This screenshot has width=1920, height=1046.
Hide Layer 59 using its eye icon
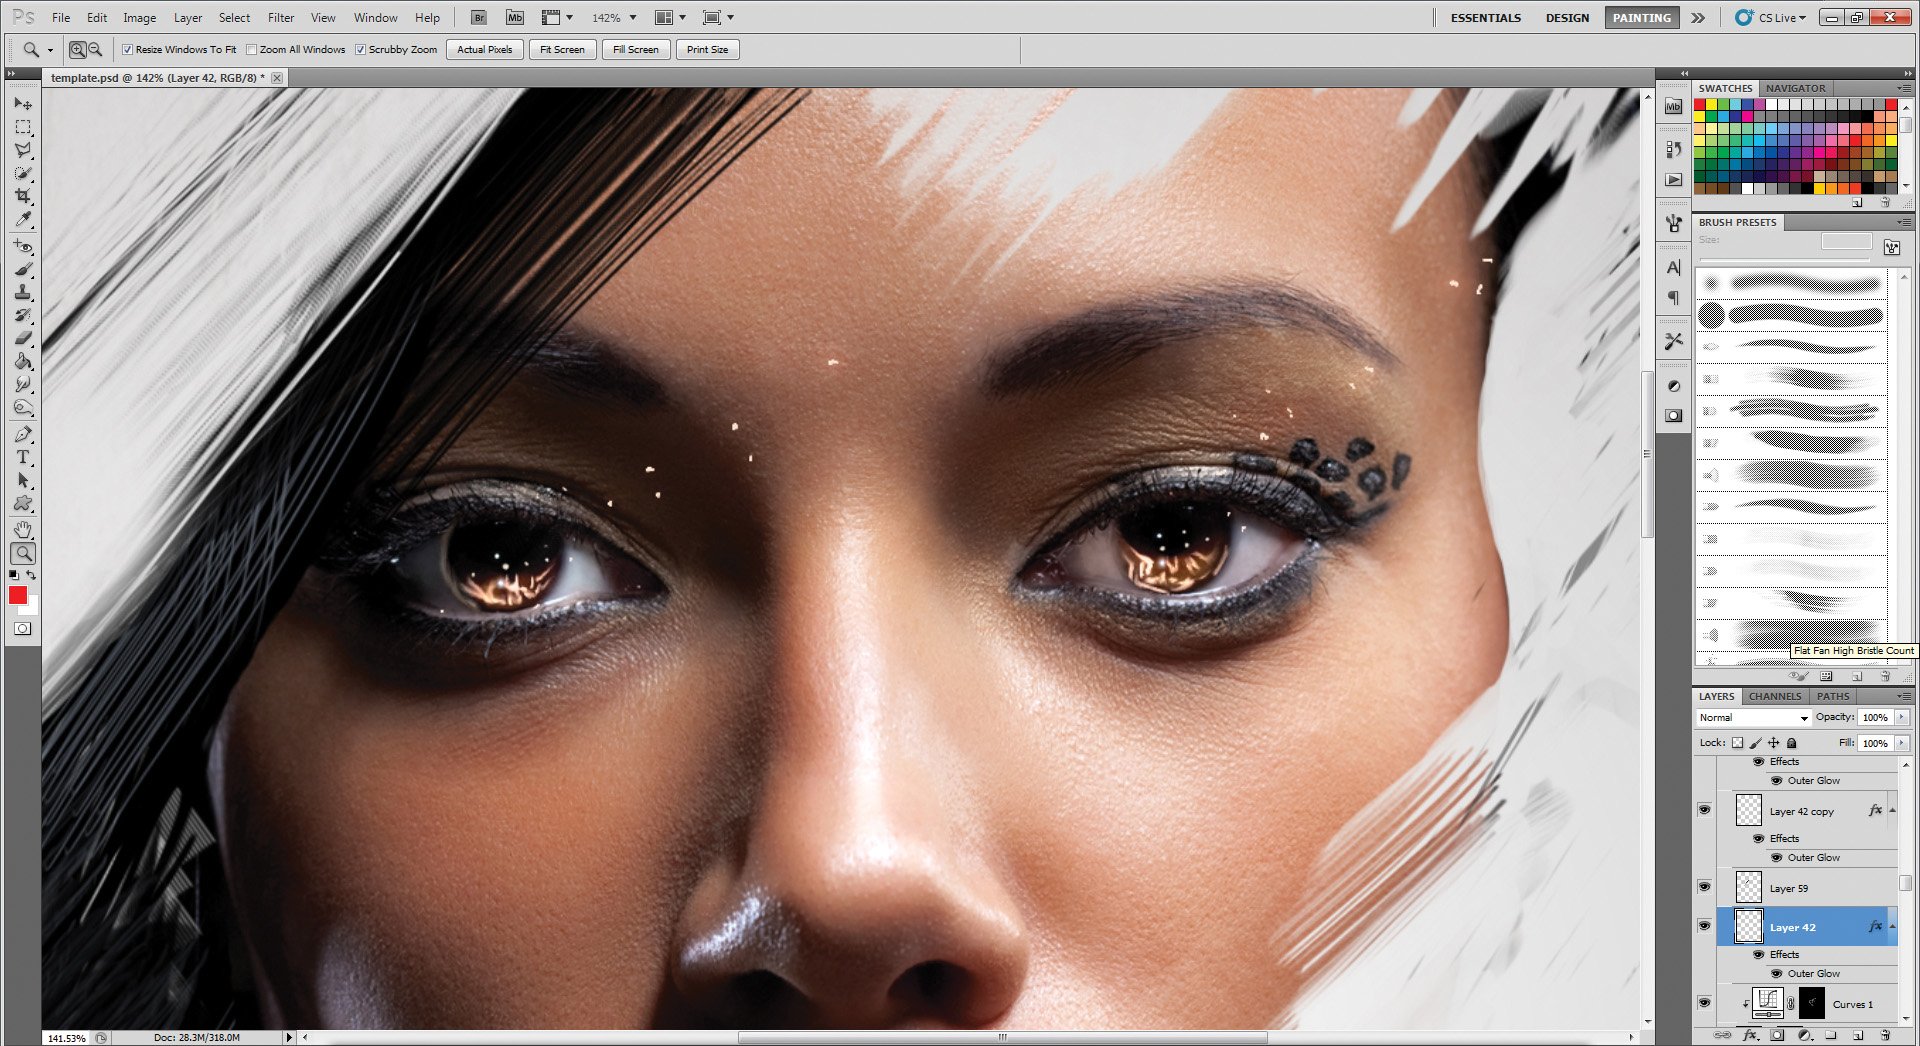click(1704, 887)
